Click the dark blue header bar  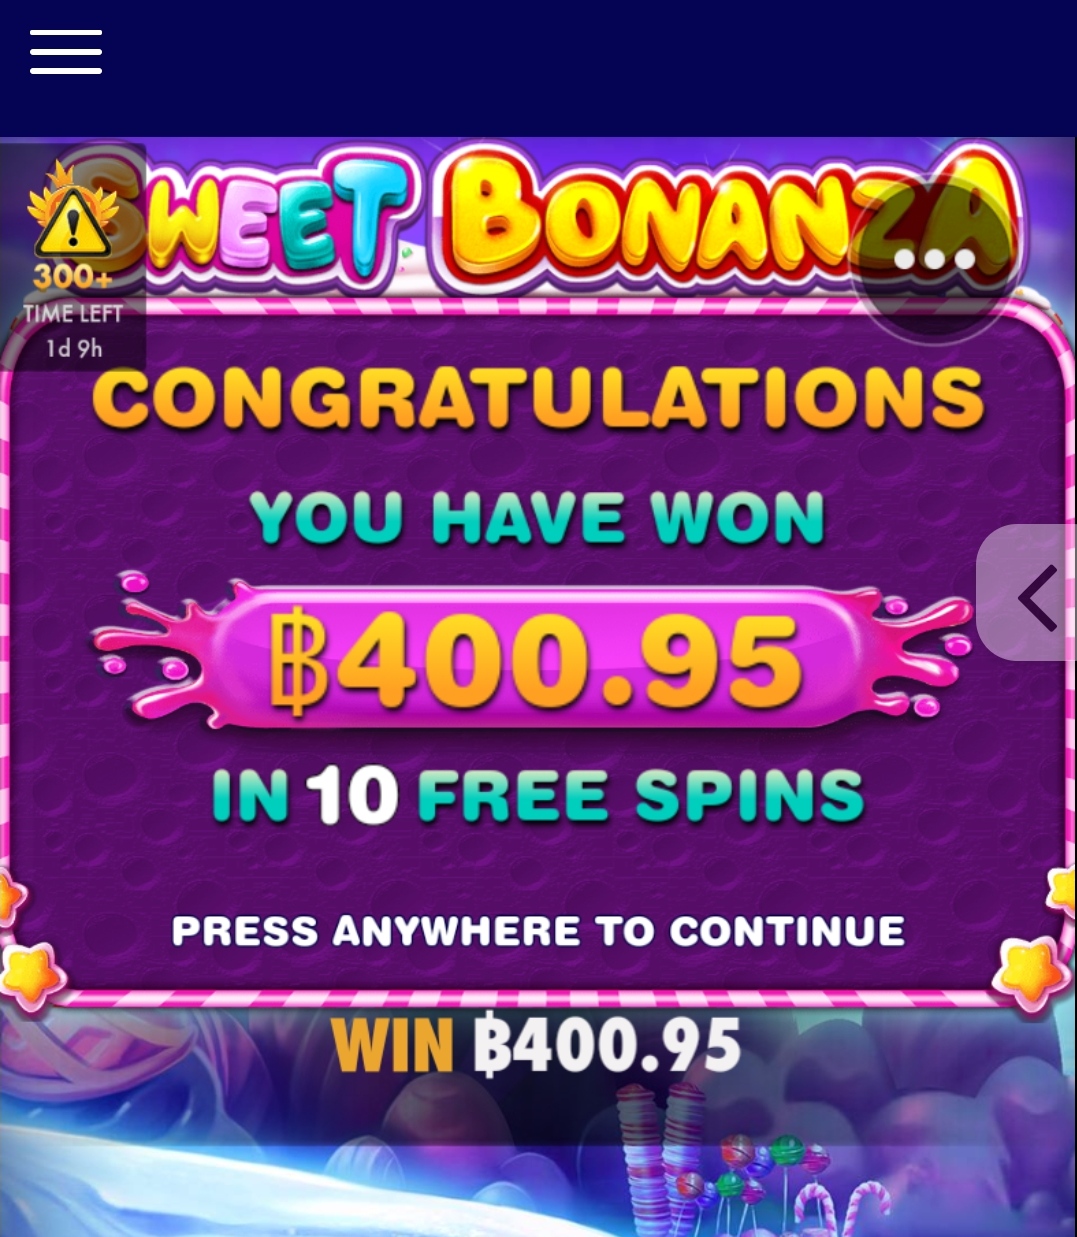click(538, 68)
